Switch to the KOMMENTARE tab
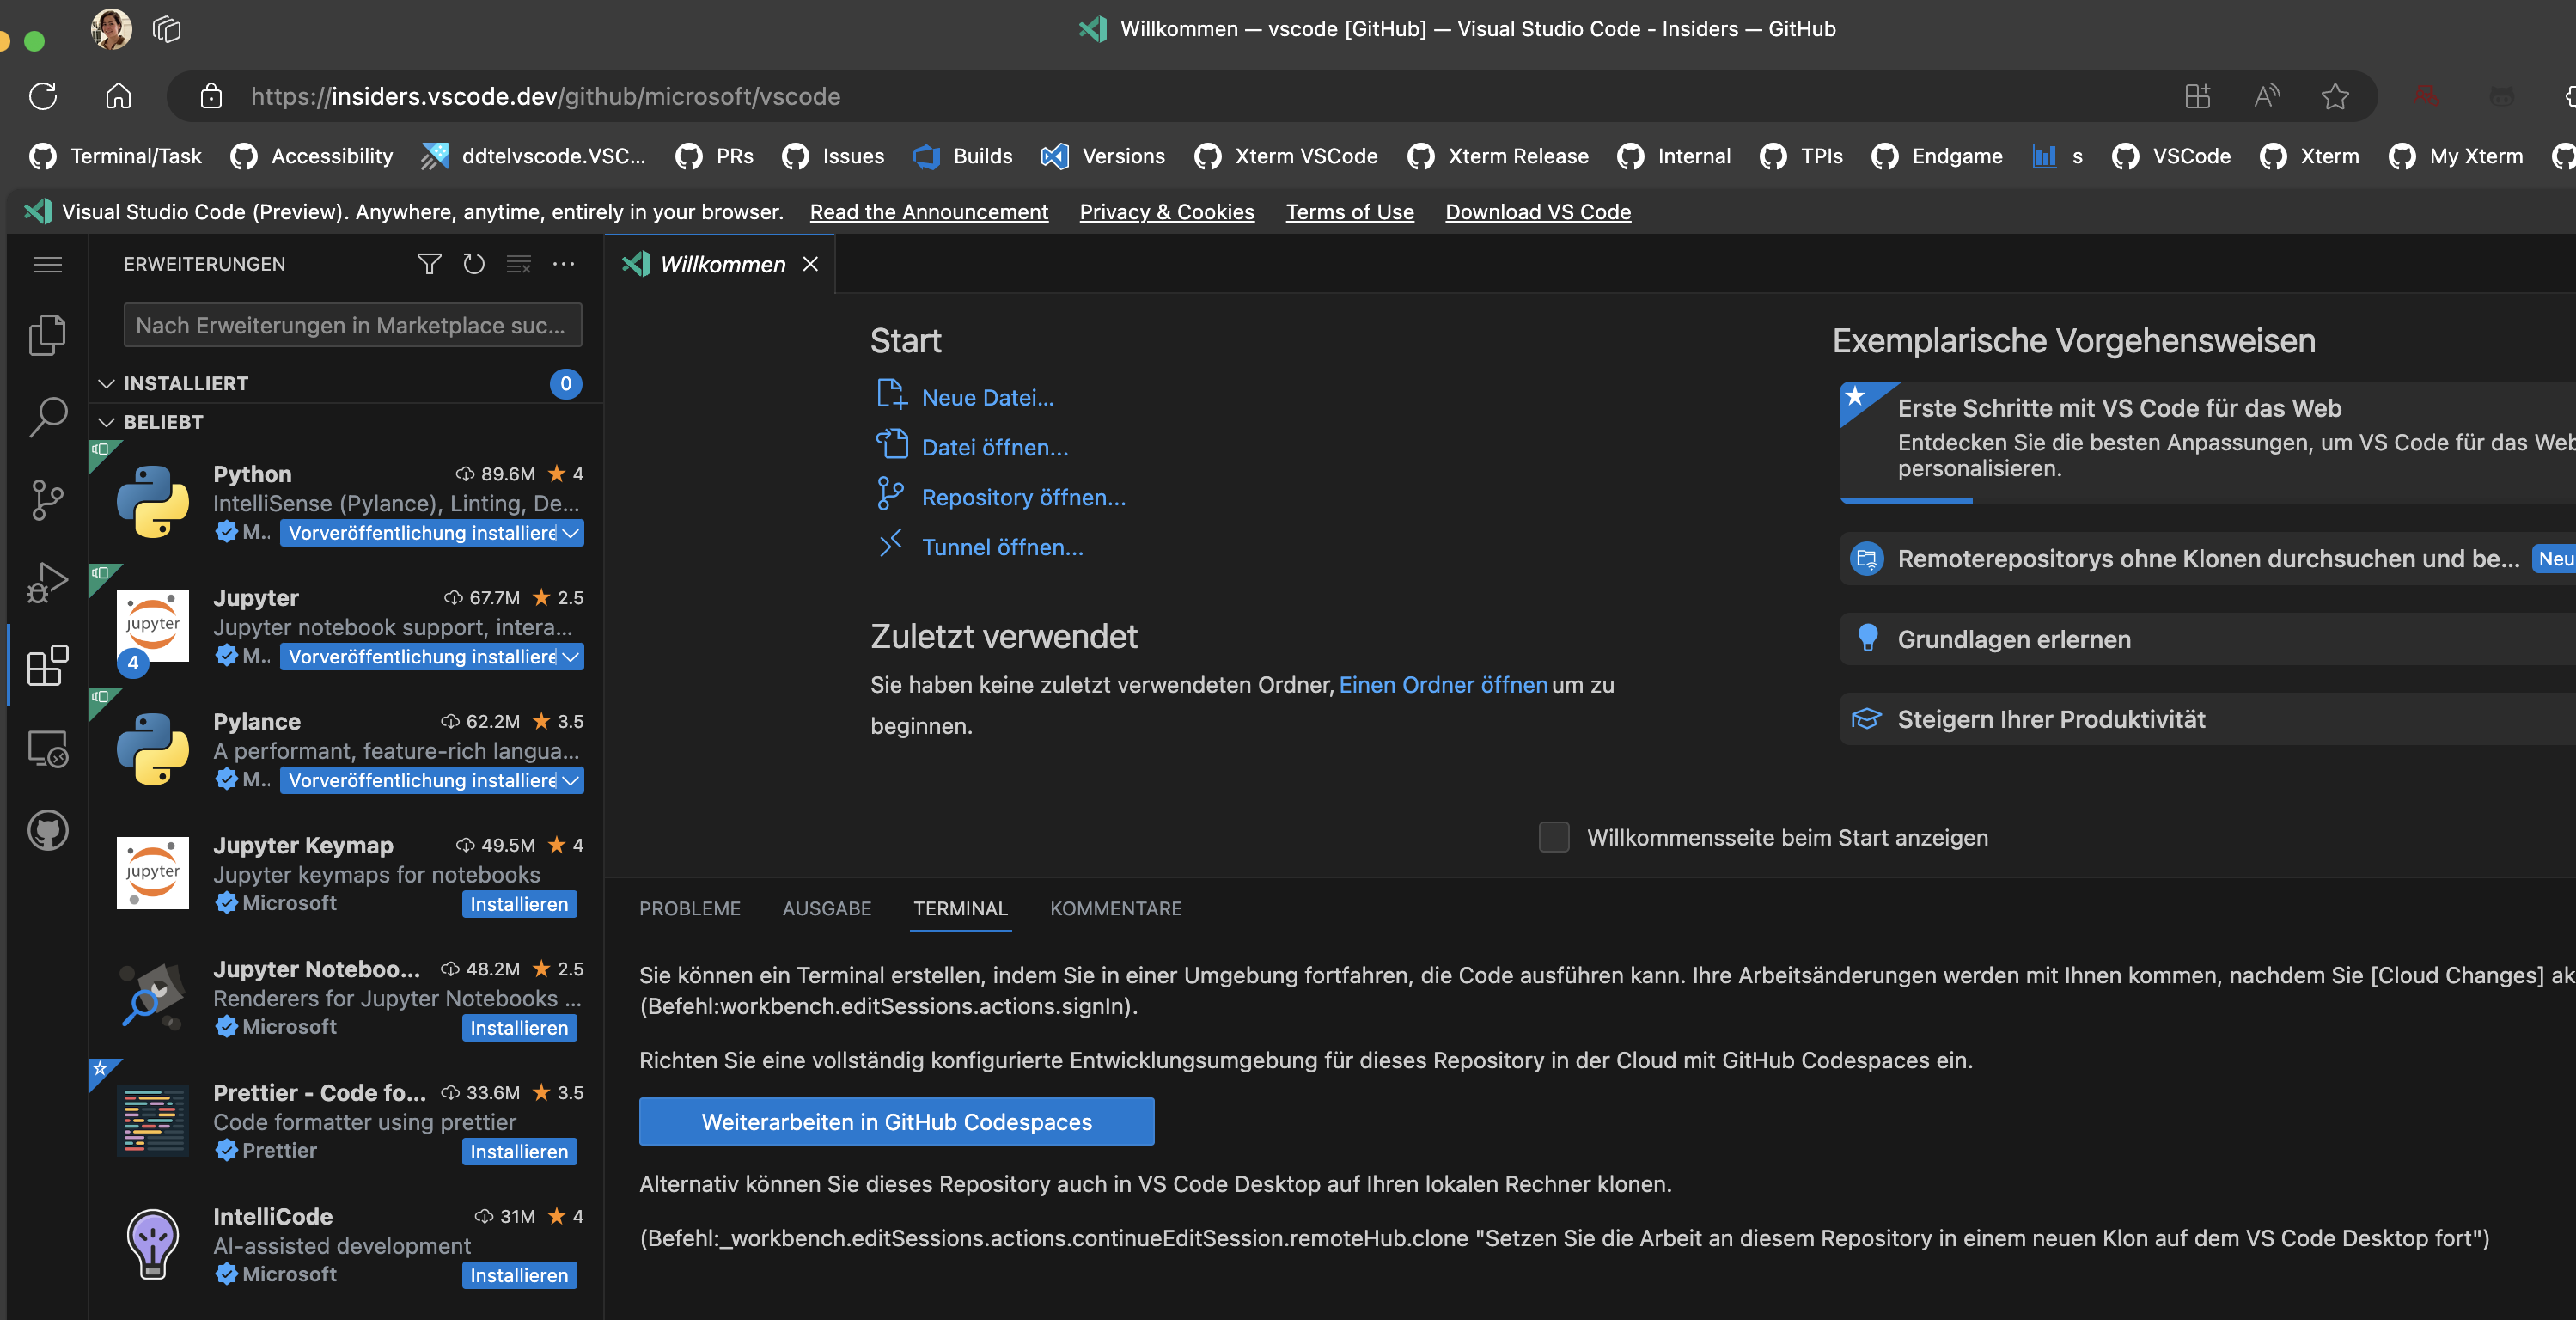2576x1320 pixels. [1115, 908]
